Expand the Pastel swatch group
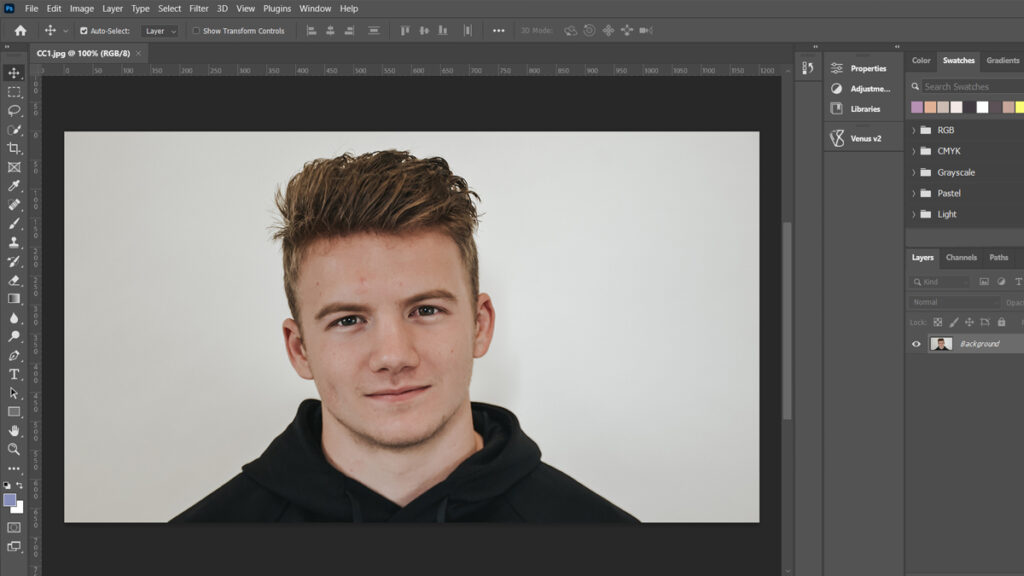 tap(913, 193)
